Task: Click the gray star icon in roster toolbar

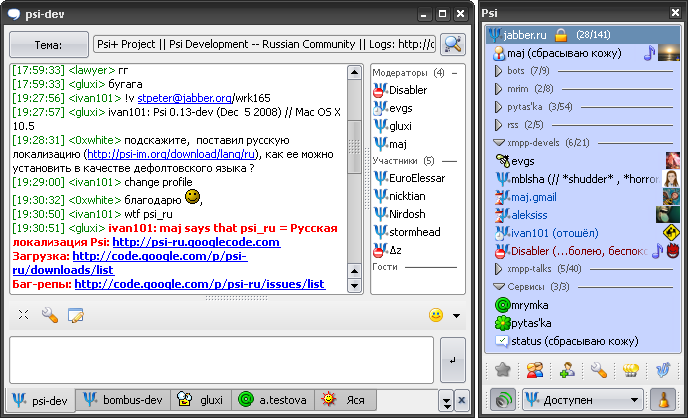Action: pos(502,370)
